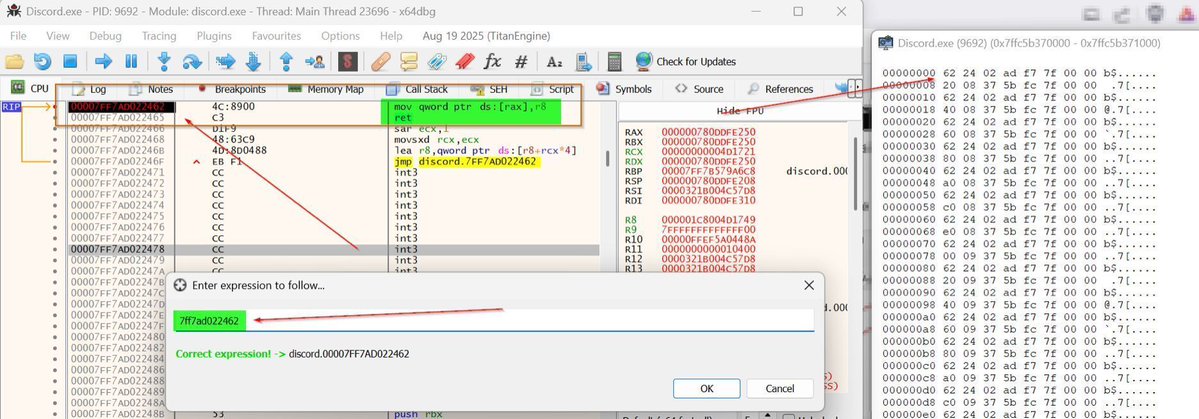Switch to the Breakpoints tab

[x=231, y=89]
